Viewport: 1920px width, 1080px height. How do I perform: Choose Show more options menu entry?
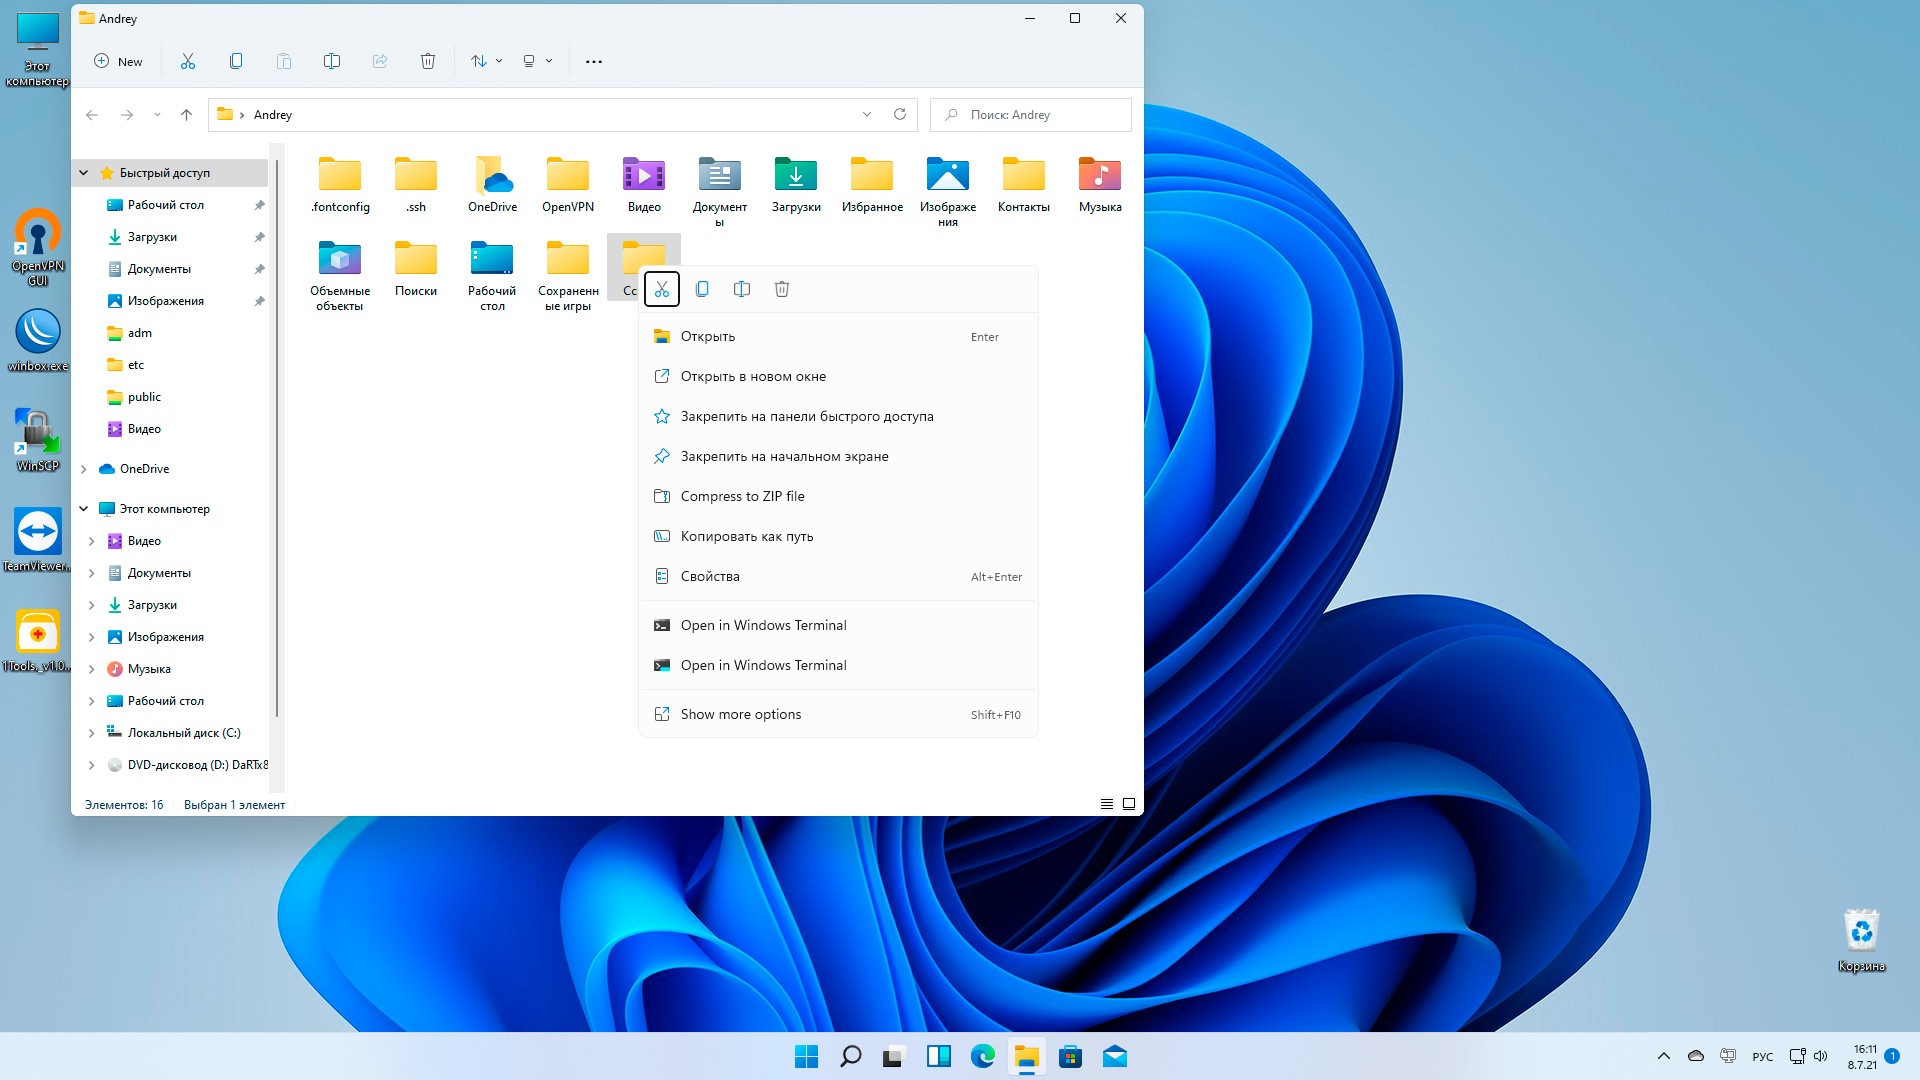(740, 714)
